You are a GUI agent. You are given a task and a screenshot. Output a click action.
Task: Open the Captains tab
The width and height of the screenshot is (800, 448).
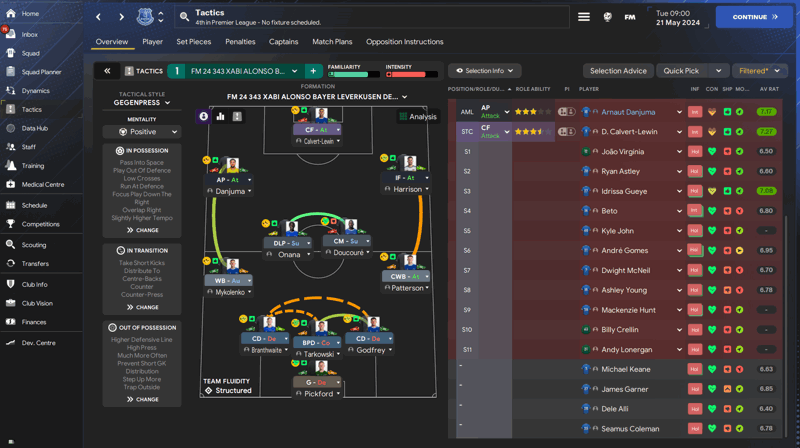(x=284, y=42)
